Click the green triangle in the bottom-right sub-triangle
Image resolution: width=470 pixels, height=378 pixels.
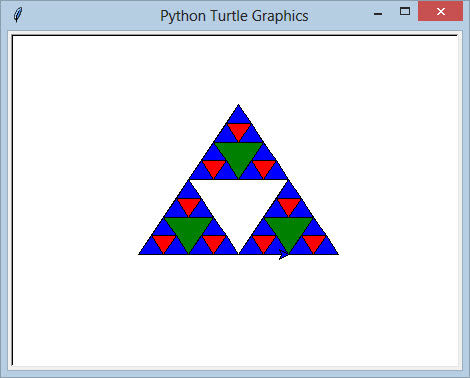(x=289, y=230)
